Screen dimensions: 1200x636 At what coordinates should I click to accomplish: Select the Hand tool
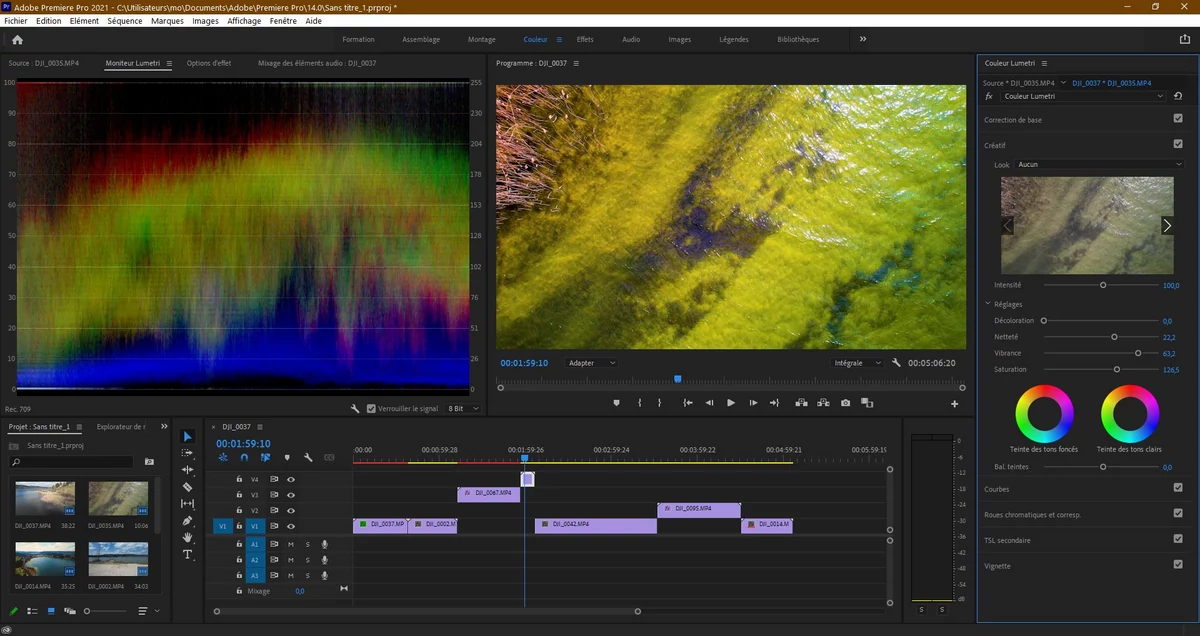(x=187, y=537)
